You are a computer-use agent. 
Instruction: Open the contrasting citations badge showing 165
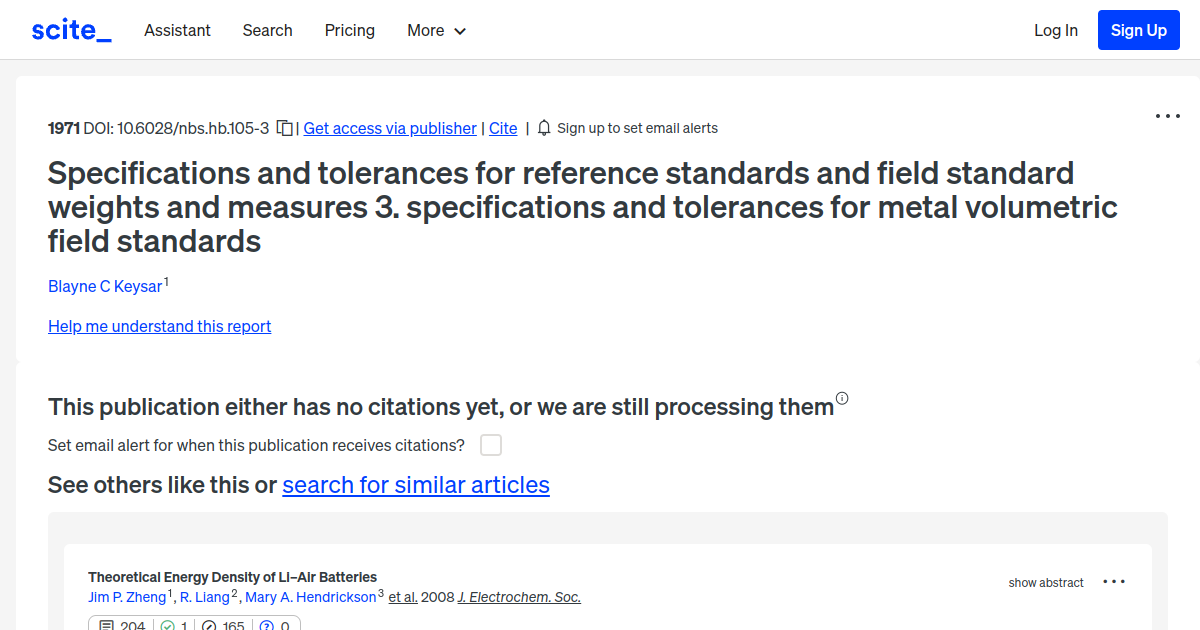[x=222, y=624]
